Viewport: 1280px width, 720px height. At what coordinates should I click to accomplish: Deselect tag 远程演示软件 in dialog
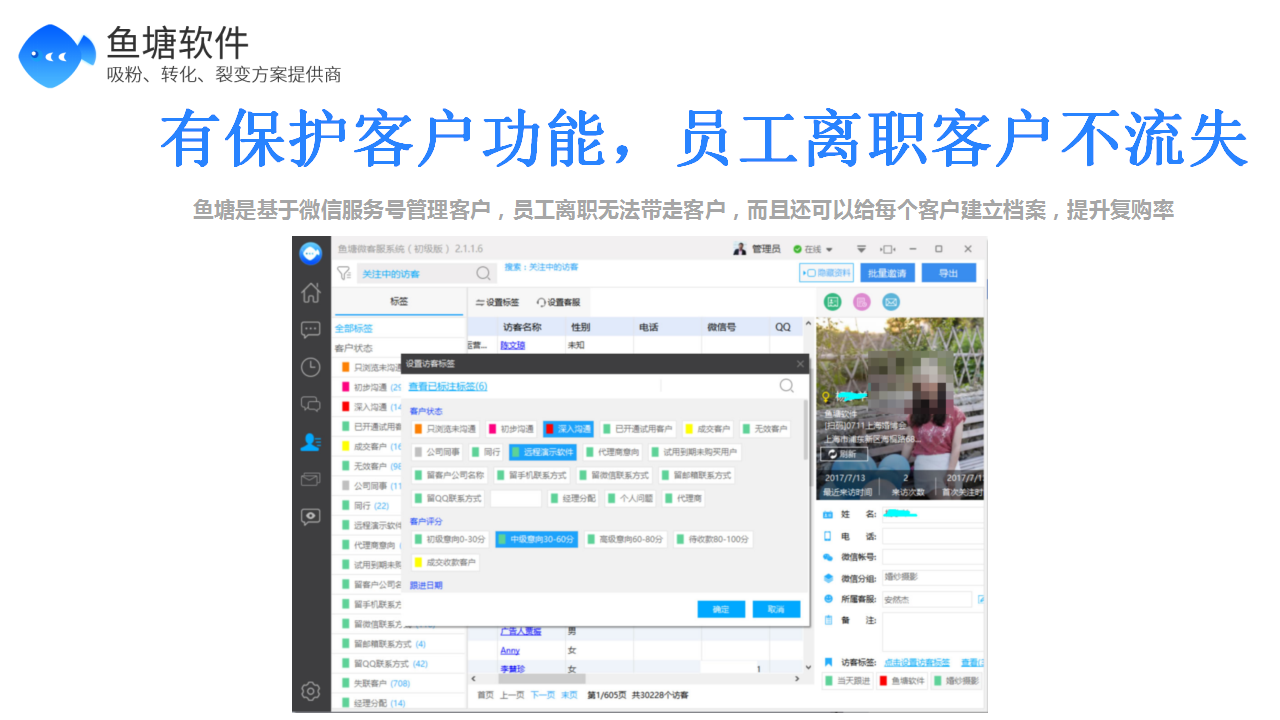pos(545,452)
